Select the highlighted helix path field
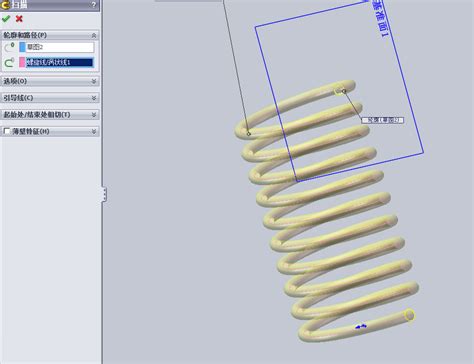The width and height of the screenshot is (474, 364). click(60, 62)
